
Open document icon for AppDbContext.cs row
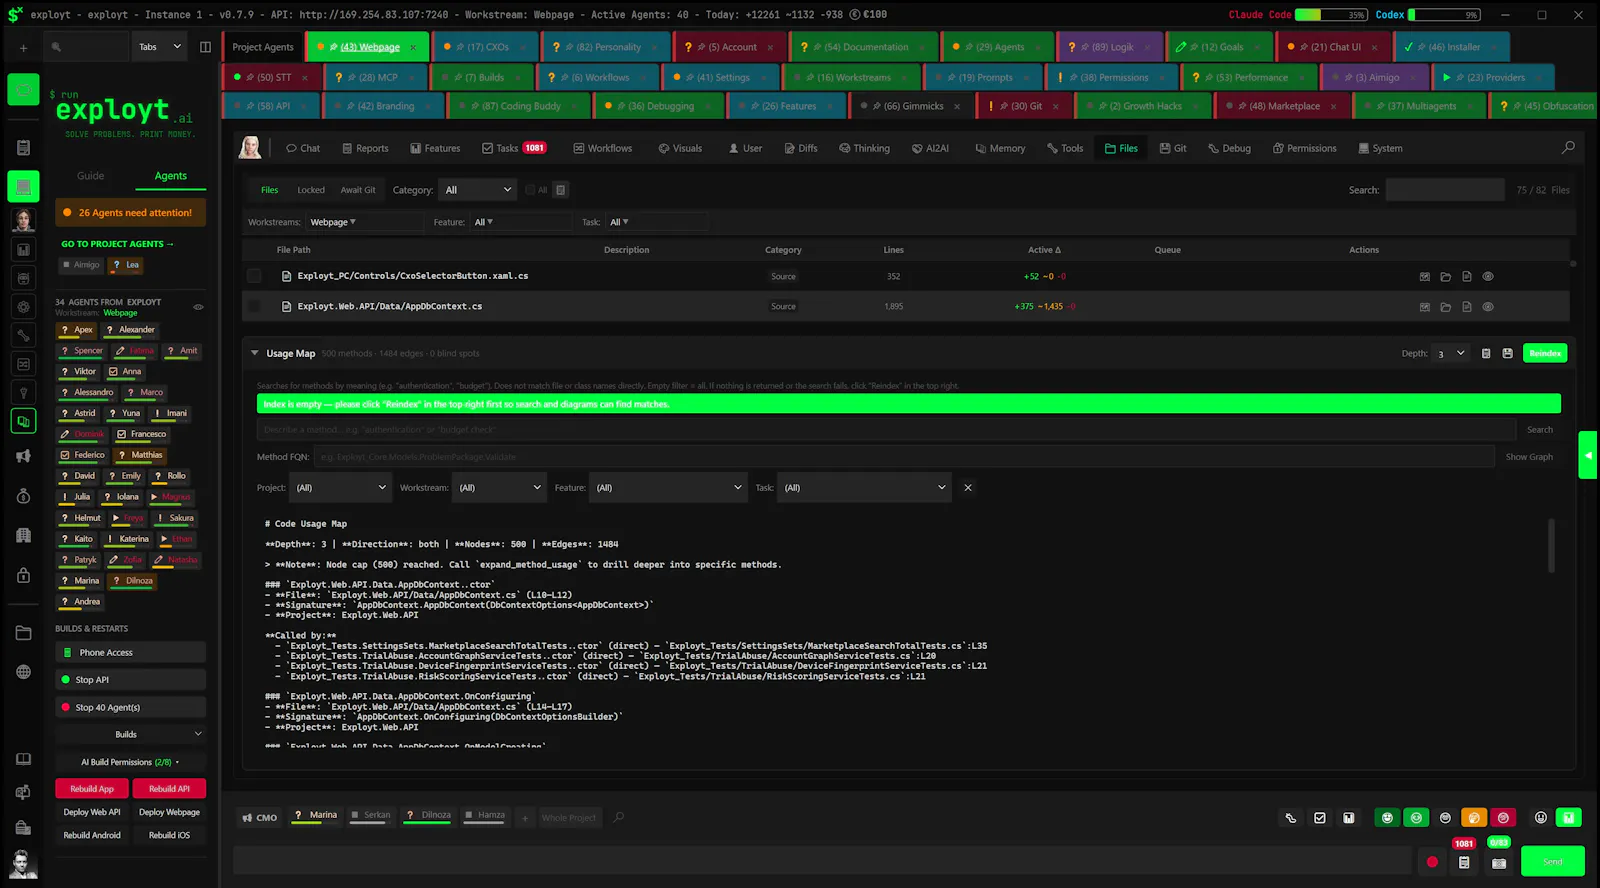(x=1467, y=307)
